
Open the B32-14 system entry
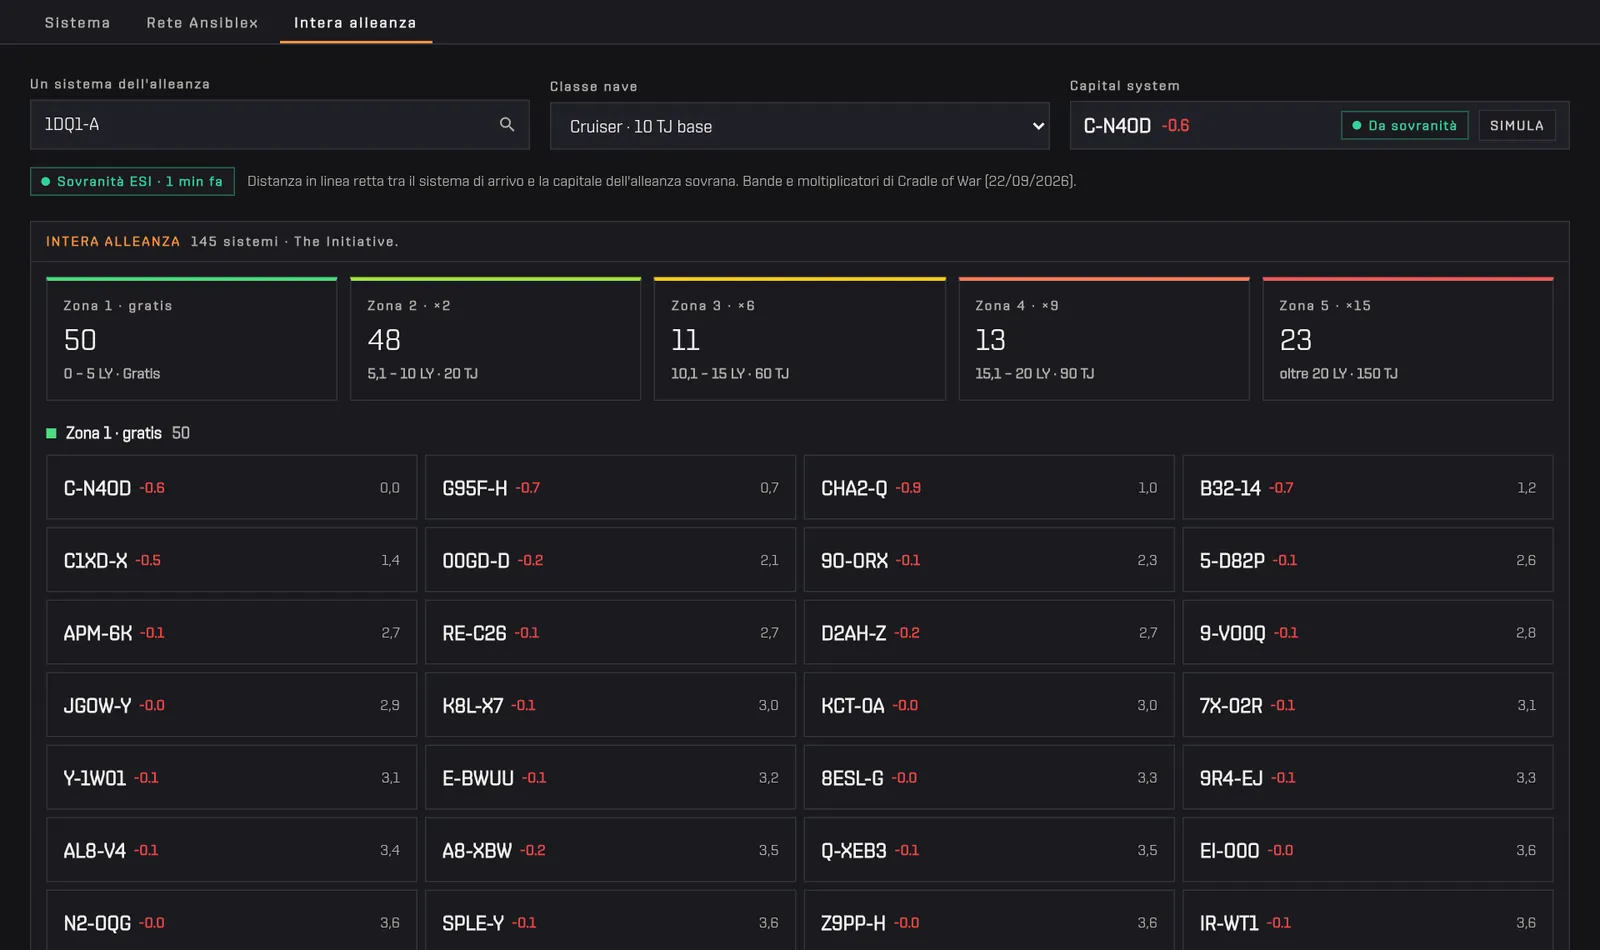point(1368,487)
